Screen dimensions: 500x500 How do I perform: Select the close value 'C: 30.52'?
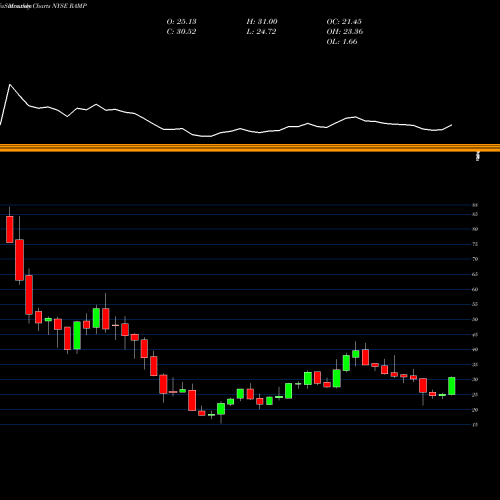click(181, 32)
